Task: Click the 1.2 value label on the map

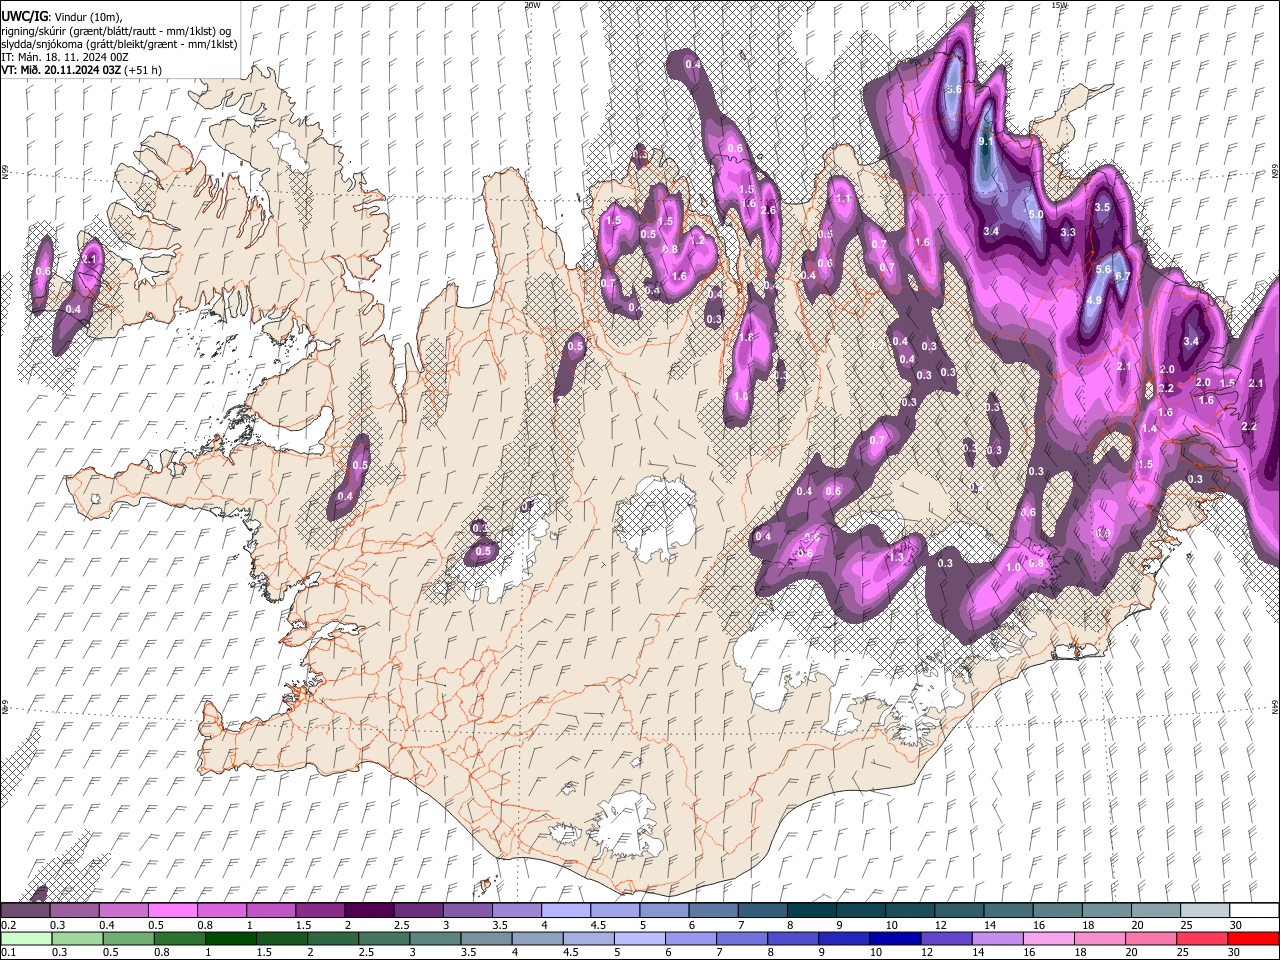Action: 698,240
